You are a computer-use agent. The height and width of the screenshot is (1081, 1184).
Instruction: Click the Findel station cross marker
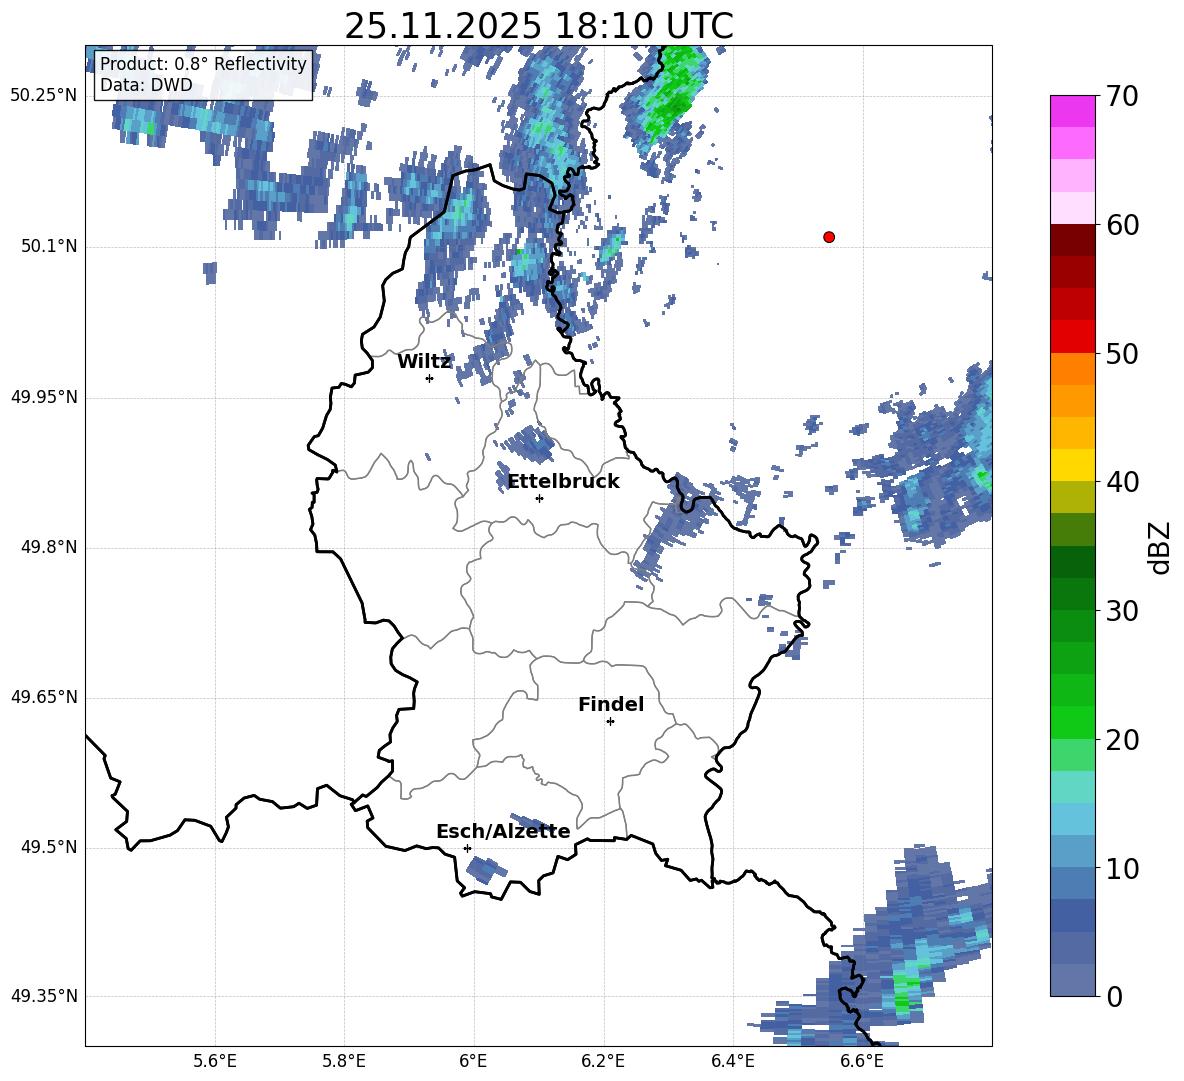click(x=610, y=722)
